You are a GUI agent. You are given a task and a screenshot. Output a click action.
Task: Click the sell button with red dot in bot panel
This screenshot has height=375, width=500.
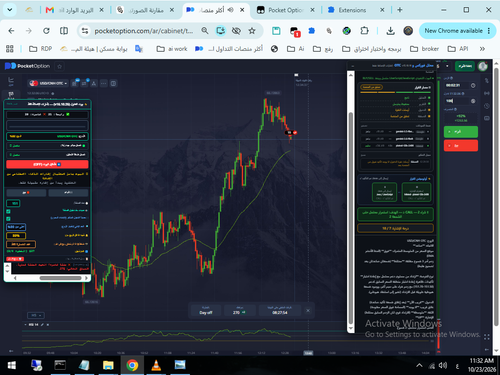pyautogui.click(x=26, y=193)
